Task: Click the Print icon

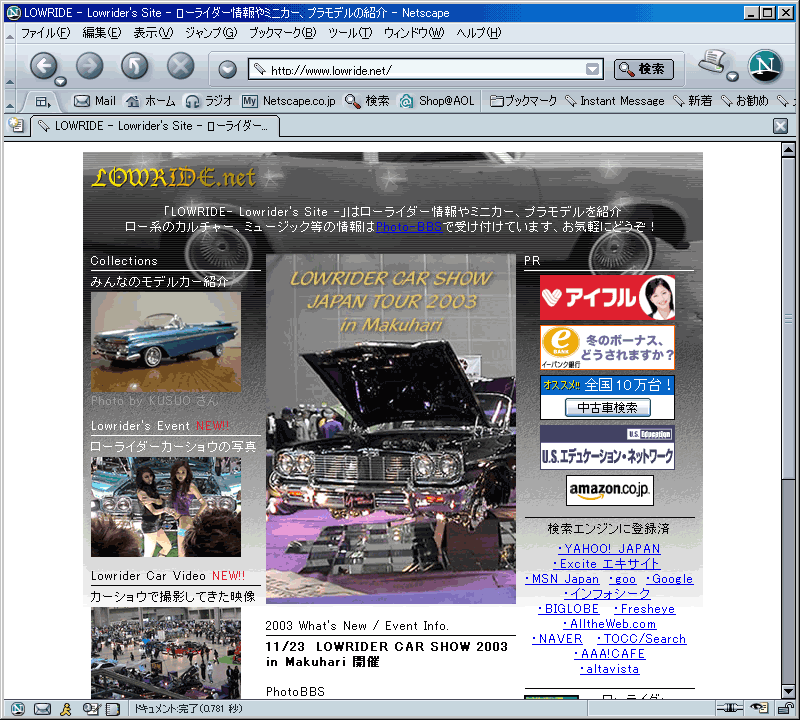Action: point(713,62)
